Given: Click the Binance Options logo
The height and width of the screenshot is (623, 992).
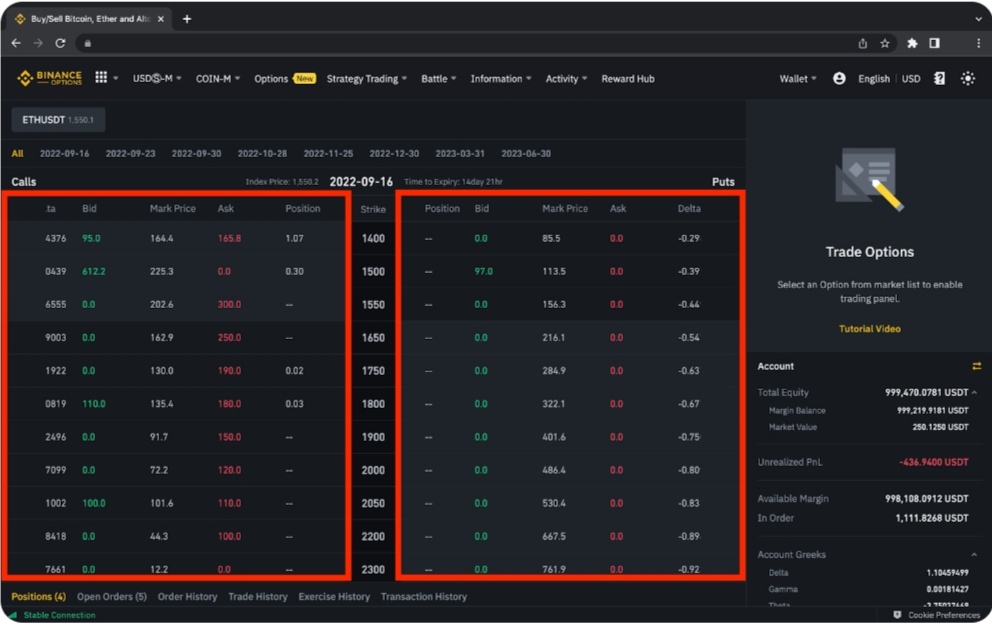Looking at the screenshot, I should click(49, 78).
